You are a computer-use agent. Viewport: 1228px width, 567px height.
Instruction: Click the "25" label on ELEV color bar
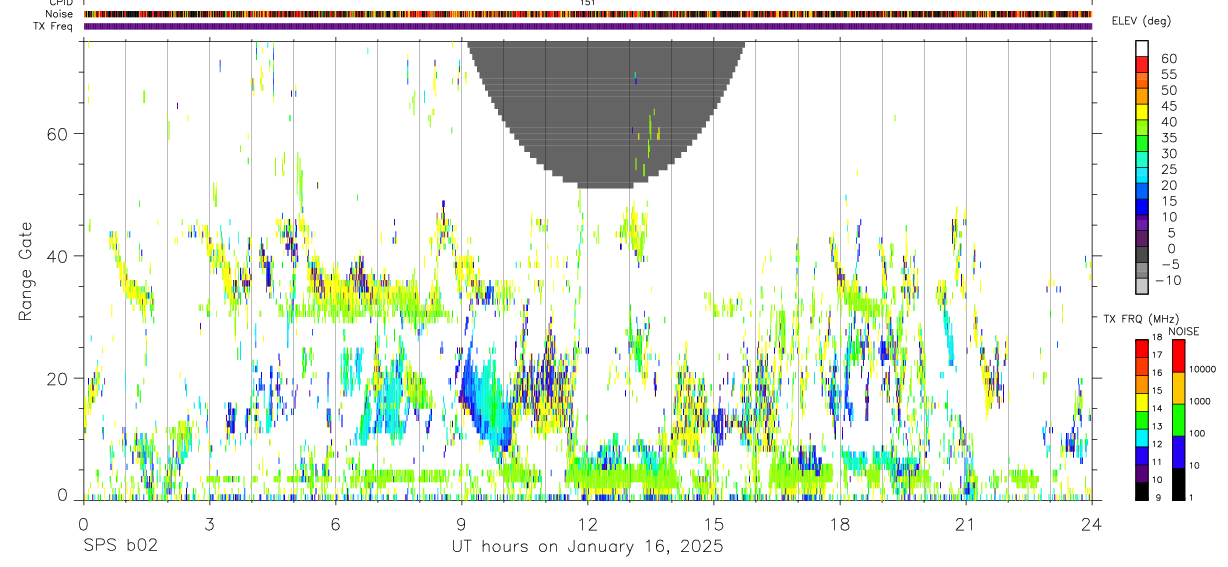[1168, 169]
